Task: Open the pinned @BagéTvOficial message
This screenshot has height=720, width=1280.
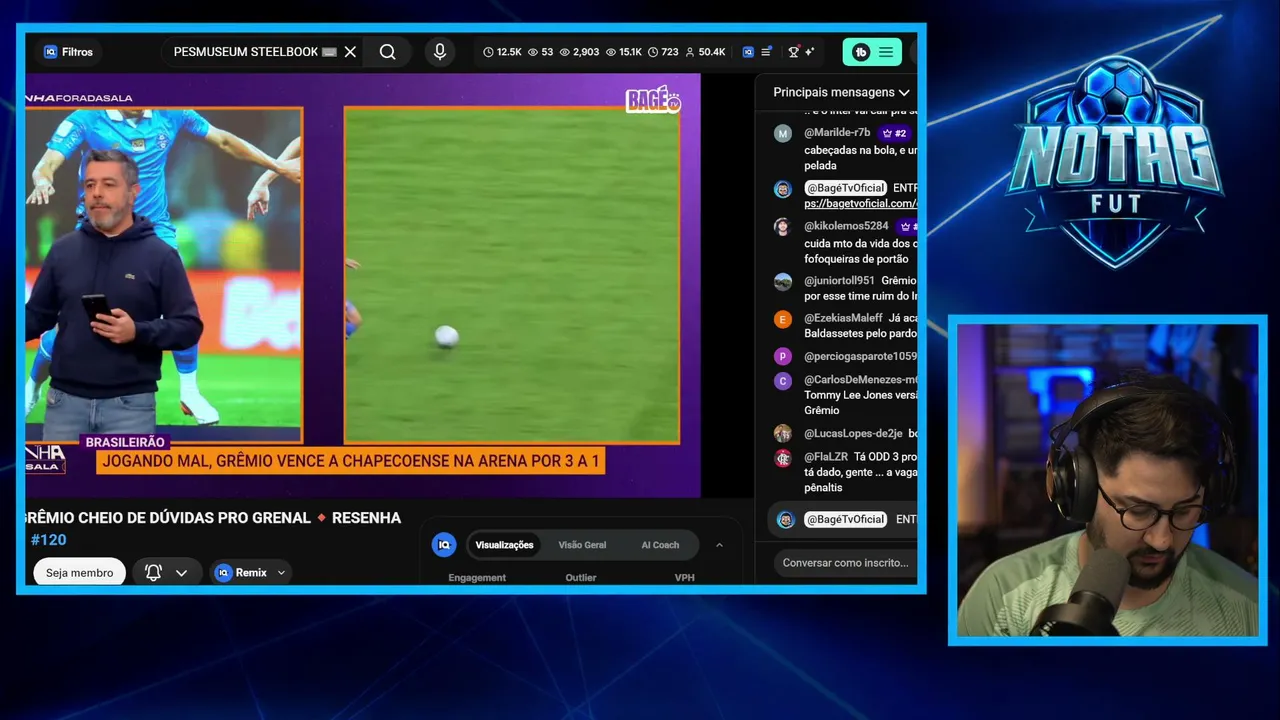Action: point(842,520)
